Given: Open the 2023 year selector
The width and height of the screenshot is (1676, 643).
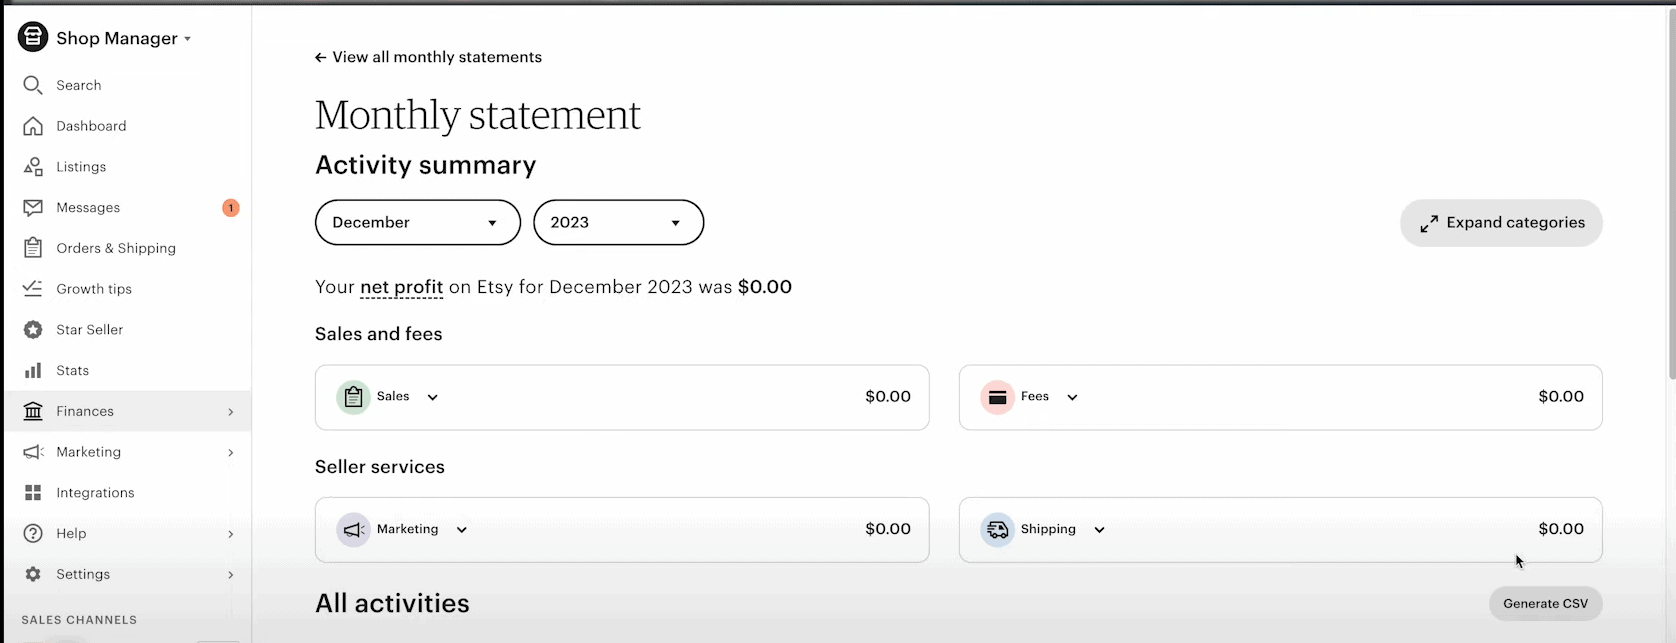Looking at the screenshot, I should click(x=617, y=222).
